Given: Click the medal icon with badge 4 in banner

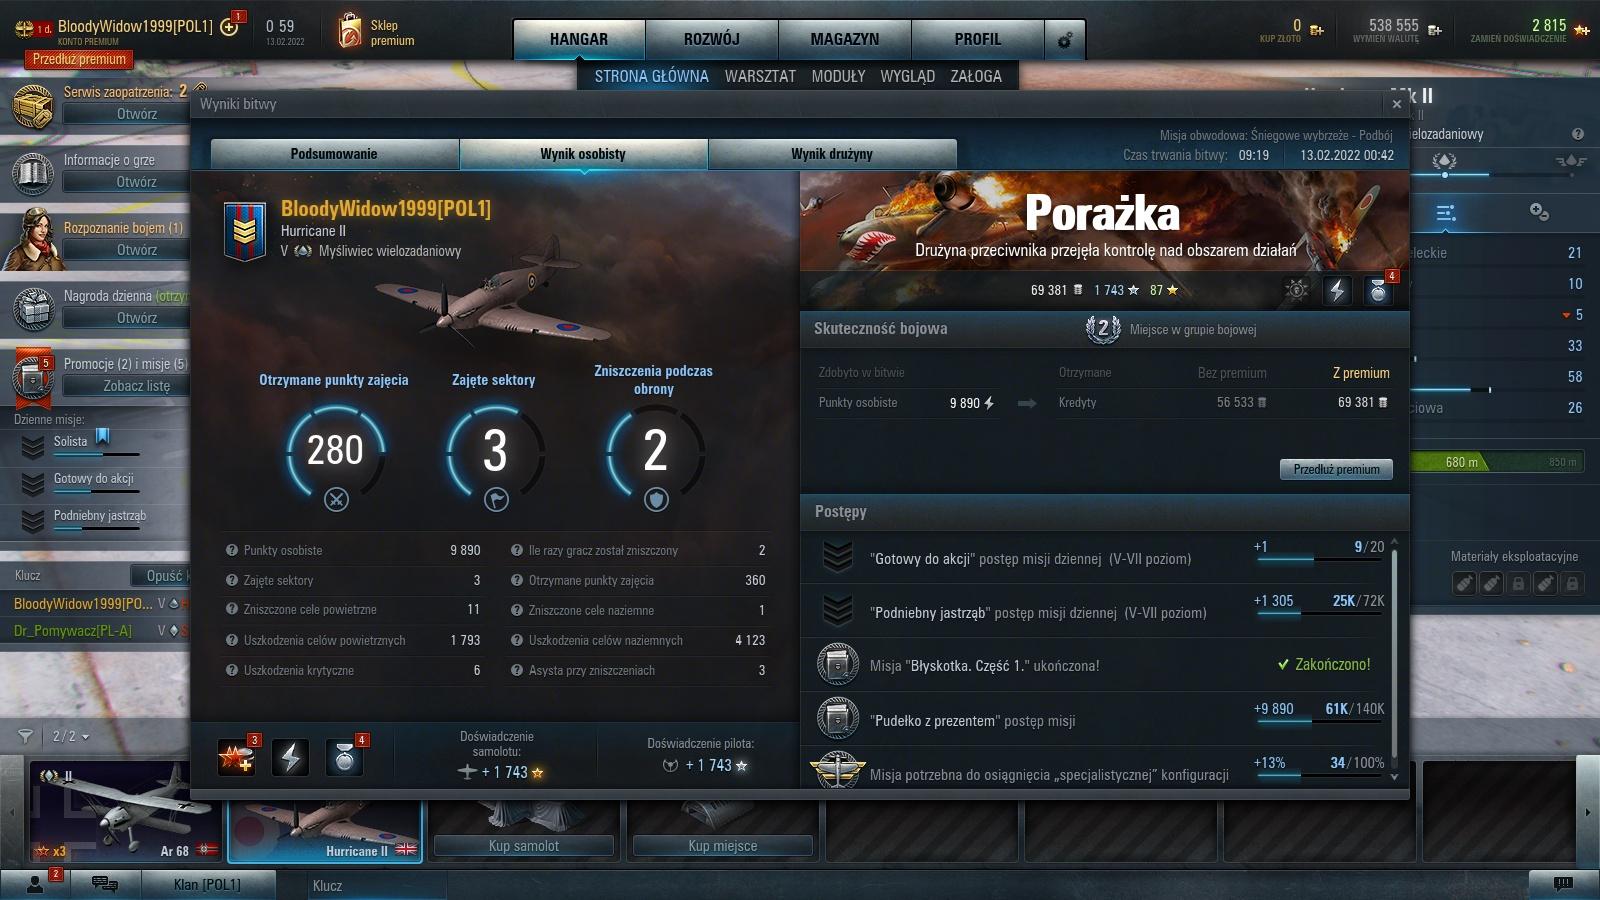Looking at the screenshot, I should pos(1378,291).
